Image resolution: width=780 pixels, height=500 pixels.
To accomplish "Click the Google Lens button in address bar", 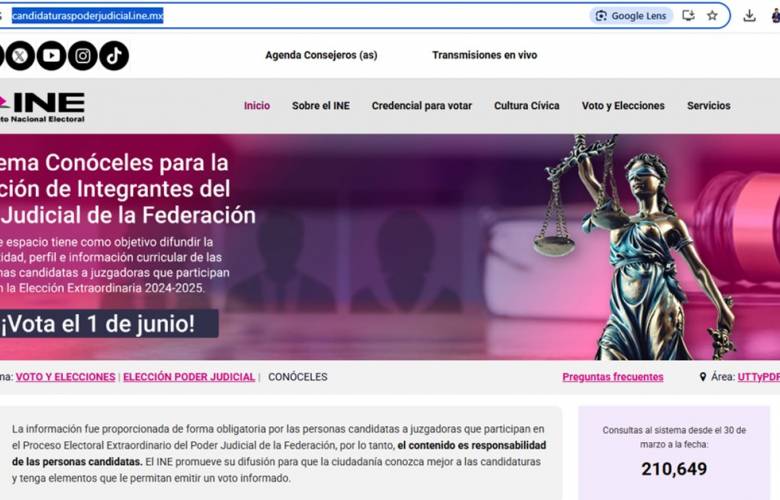I will [x=631, y=16].
